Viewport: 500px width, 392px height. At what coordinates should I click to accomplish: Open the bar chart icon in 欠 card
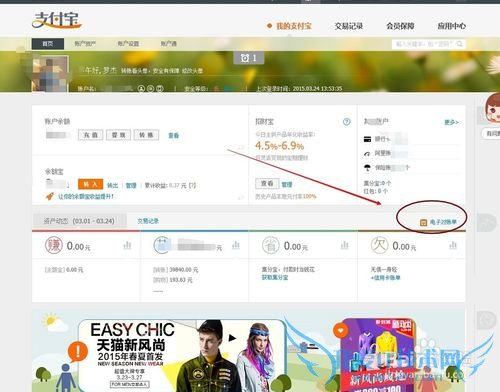453,246
